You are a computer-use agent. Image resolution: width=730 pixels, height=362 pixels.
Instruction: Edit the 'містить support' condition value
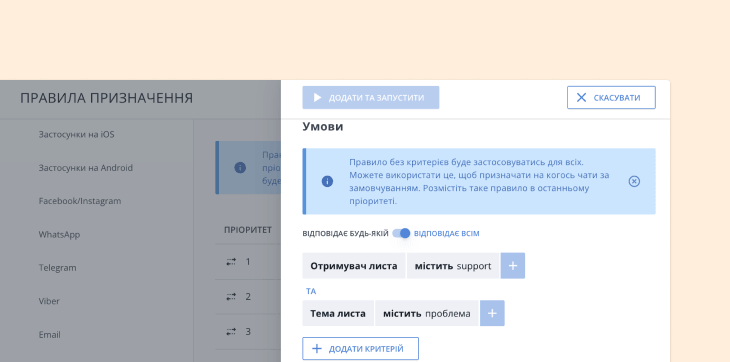[x=453, y=266]
